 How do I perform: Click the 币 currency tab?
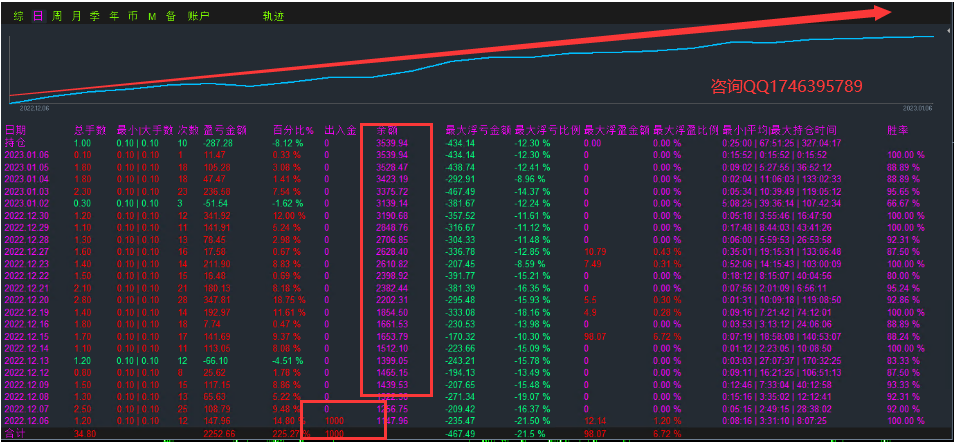133,16
